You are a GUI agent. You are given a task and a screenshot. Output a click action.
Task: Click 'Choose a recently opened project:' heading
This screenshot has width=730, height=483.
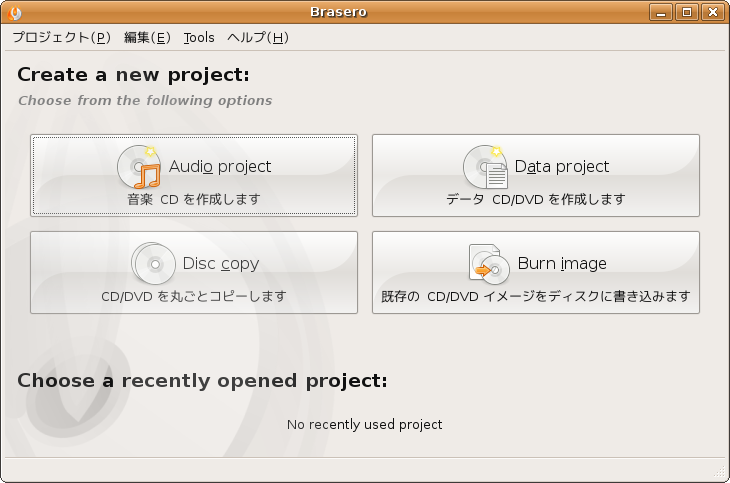(x=203, y=381)
